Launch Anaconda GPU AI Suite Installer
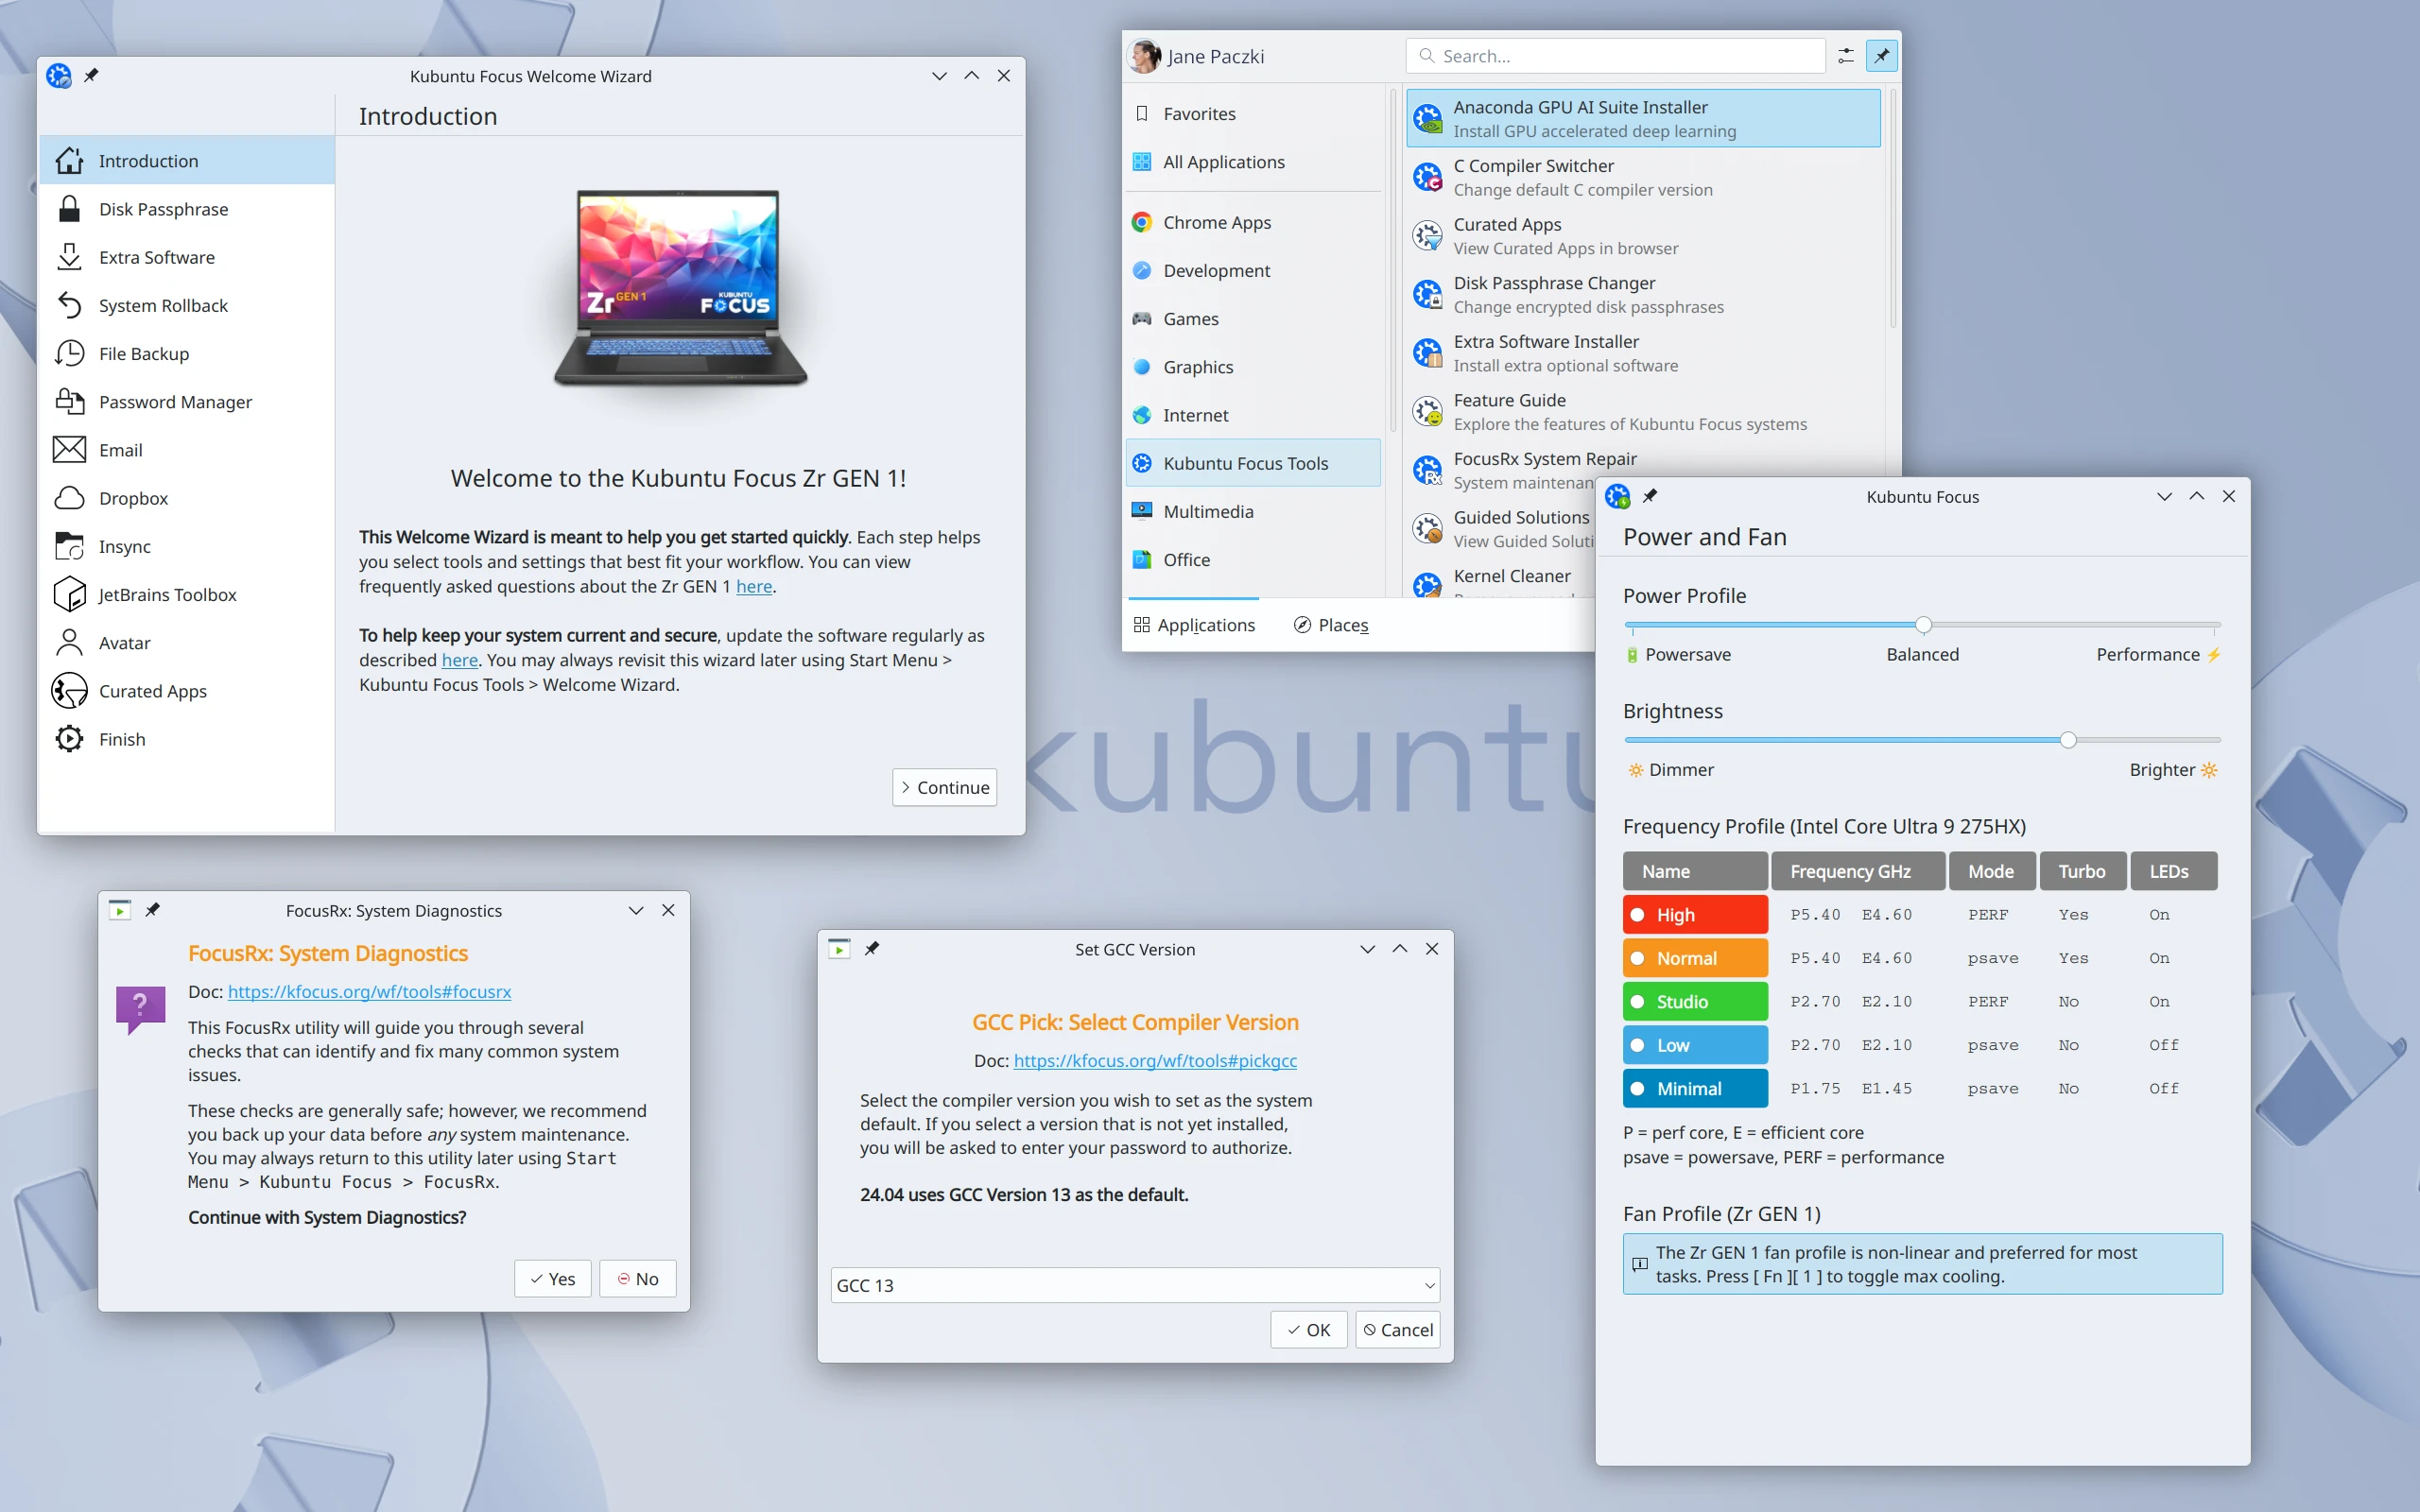2420x1512 pixels. click(x=1643, y=118)
